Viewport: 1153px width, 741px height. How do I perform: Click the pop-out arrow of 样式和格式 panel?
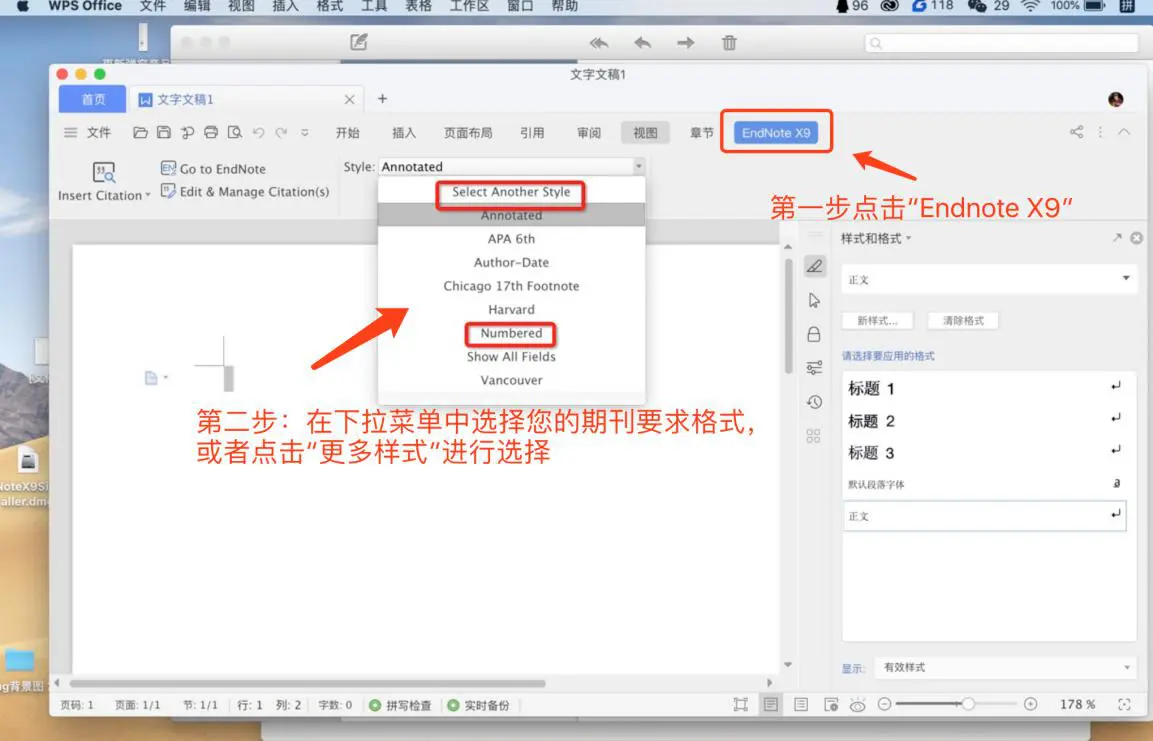1117,238
